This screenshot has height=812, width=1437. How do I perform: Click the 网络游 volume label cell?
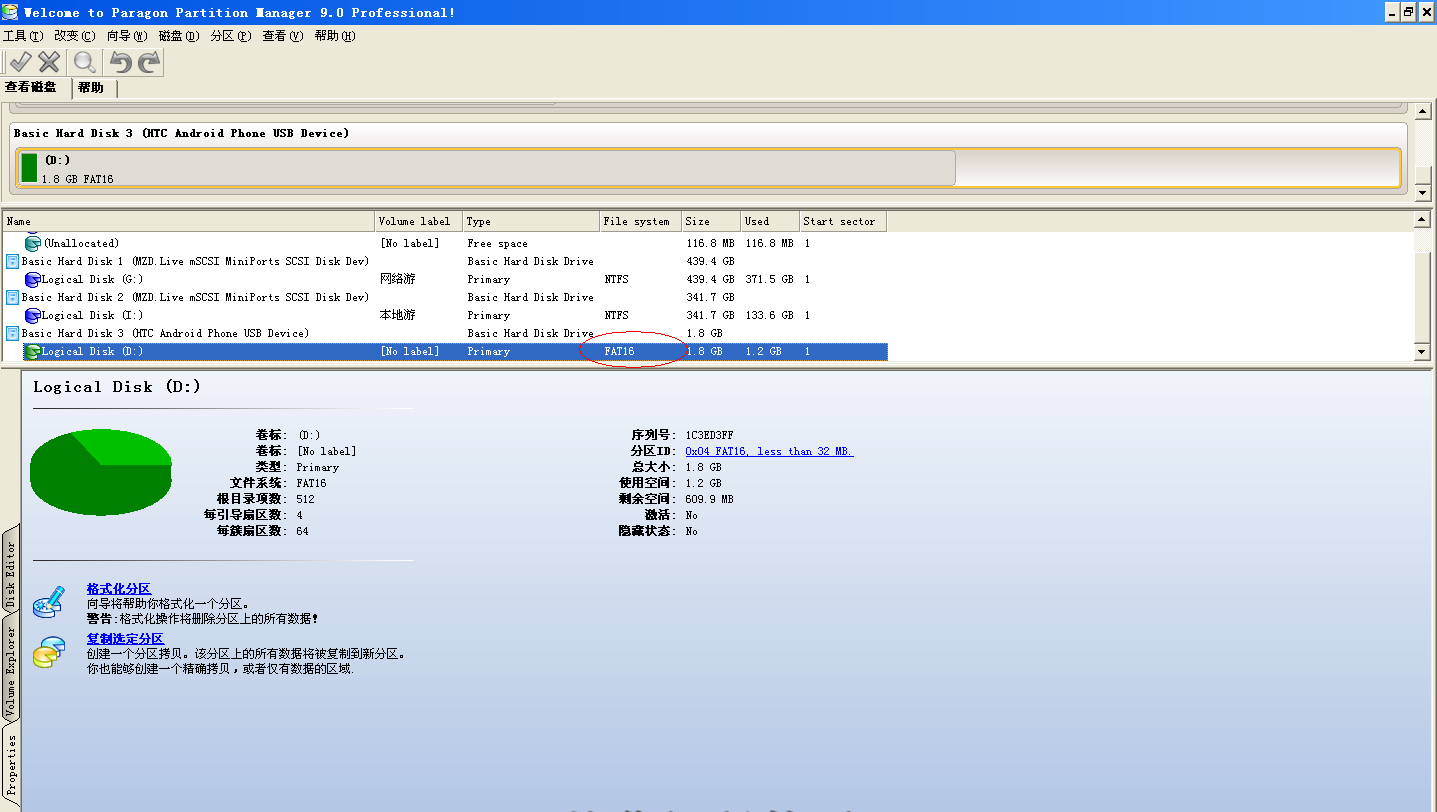click(x=397, y=279)
